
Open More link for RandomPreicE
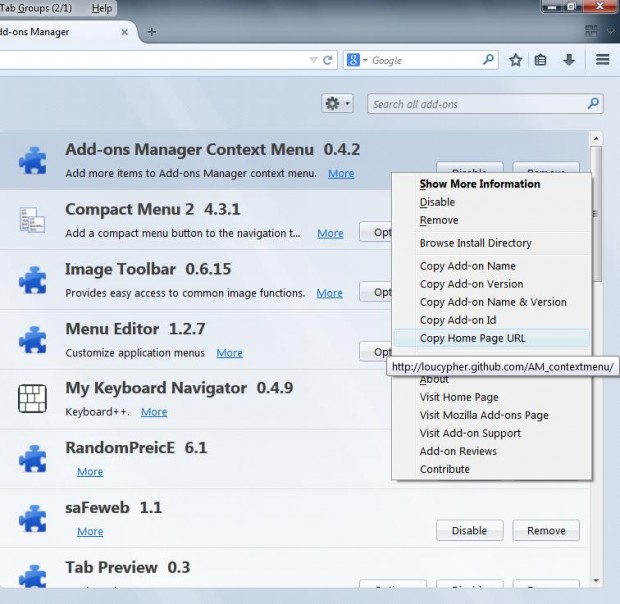tap(90, 472)
